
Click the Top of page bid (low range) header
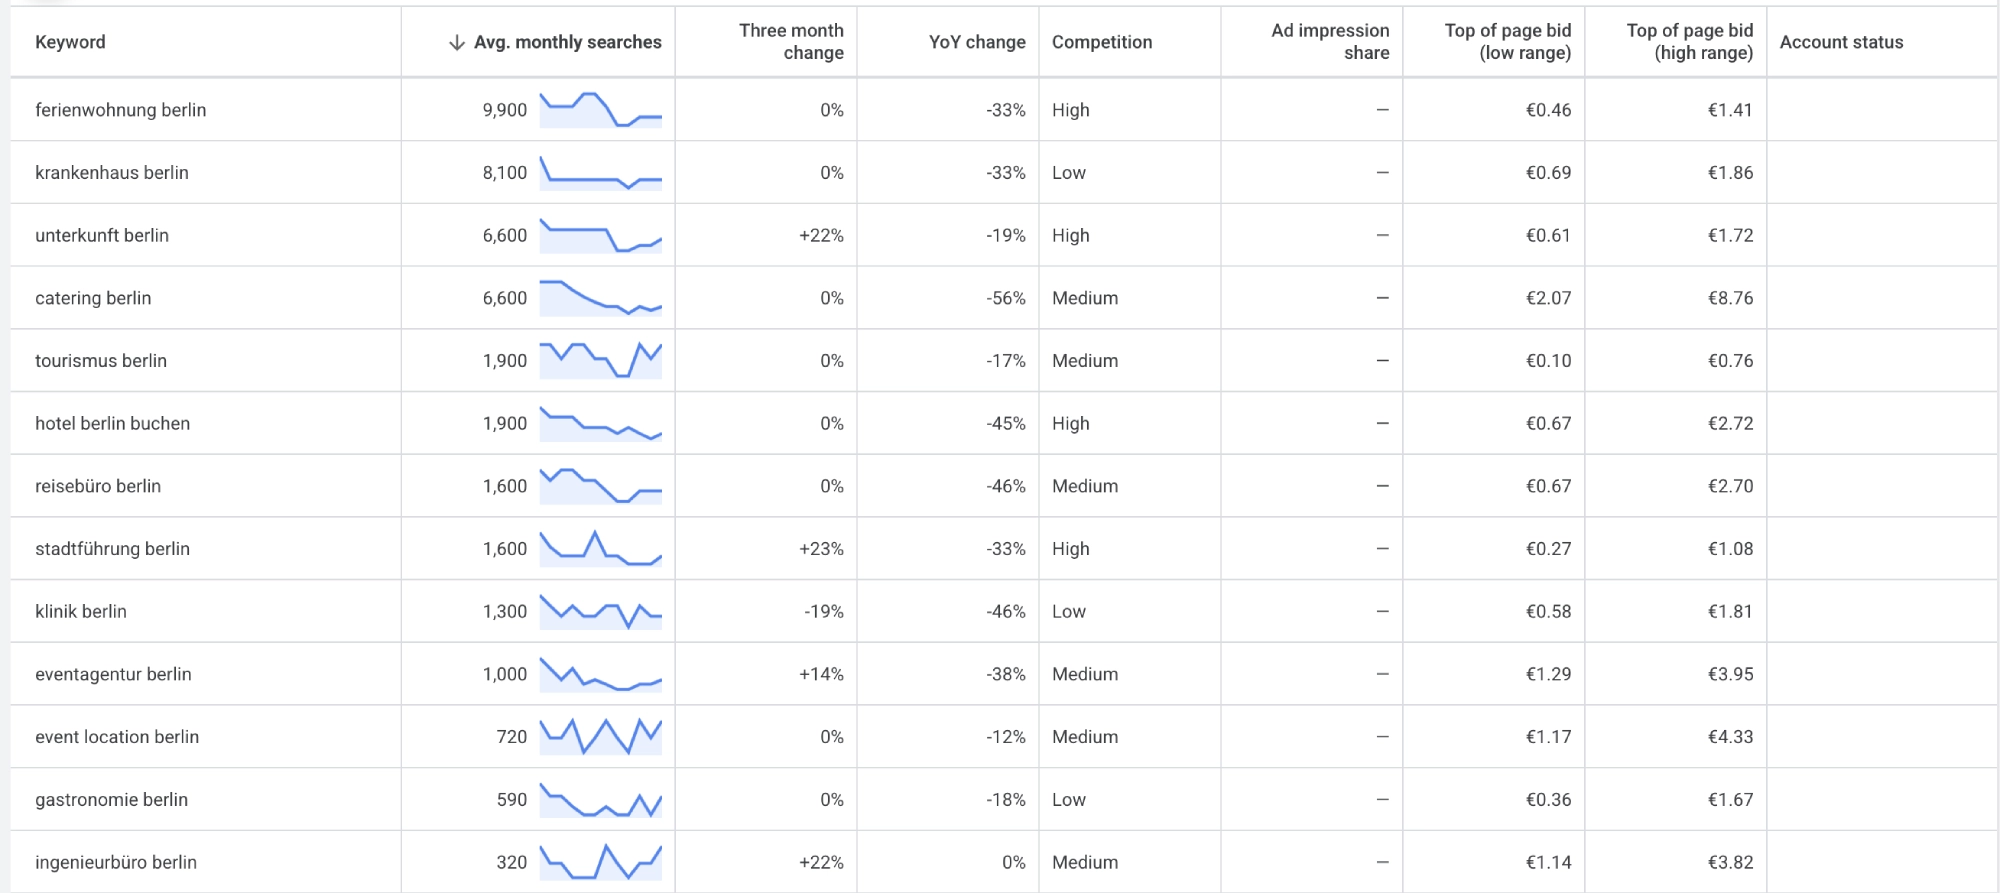tap(1508, 42)
